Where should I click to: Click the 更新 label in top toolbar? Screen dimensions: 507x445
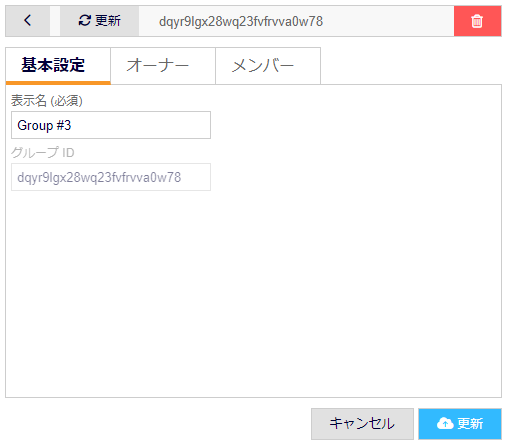coord(108,21)
